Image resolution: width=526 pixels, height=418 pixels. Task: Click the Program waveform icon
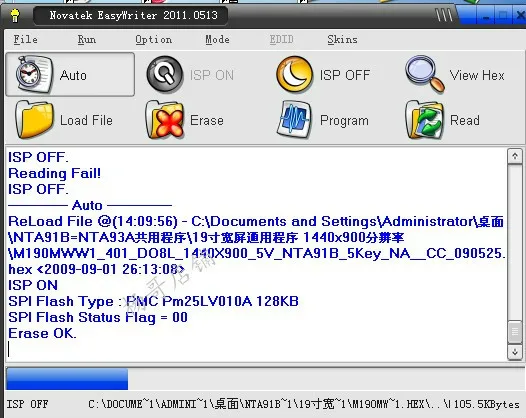tap(294, 119)
